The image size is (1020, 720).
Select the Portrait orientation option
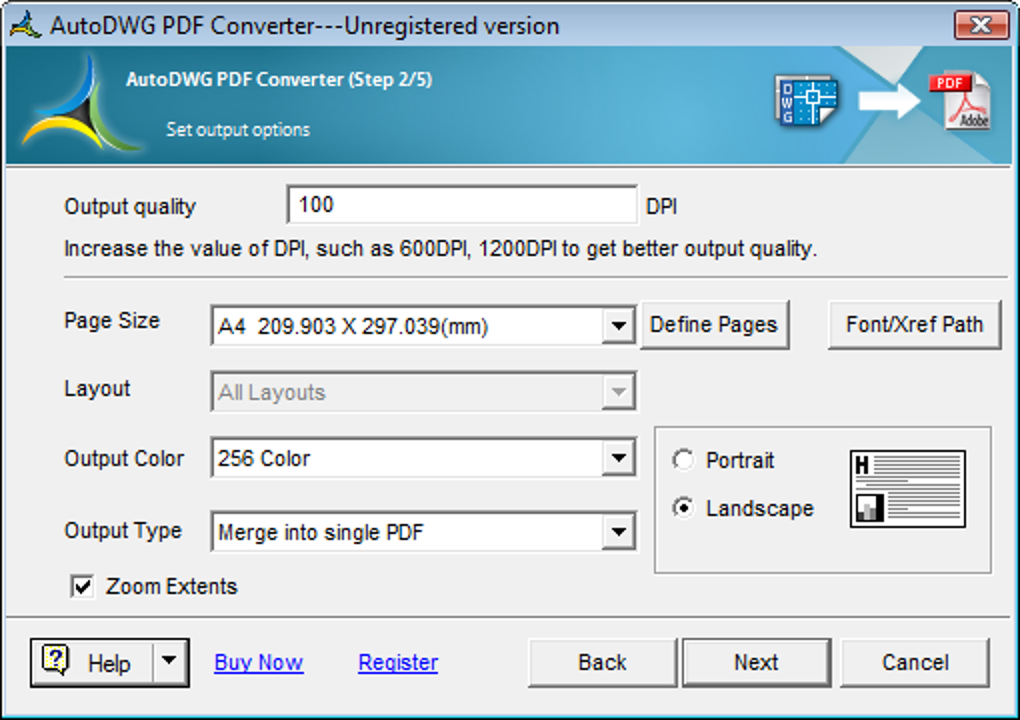[x=683, y=460]
